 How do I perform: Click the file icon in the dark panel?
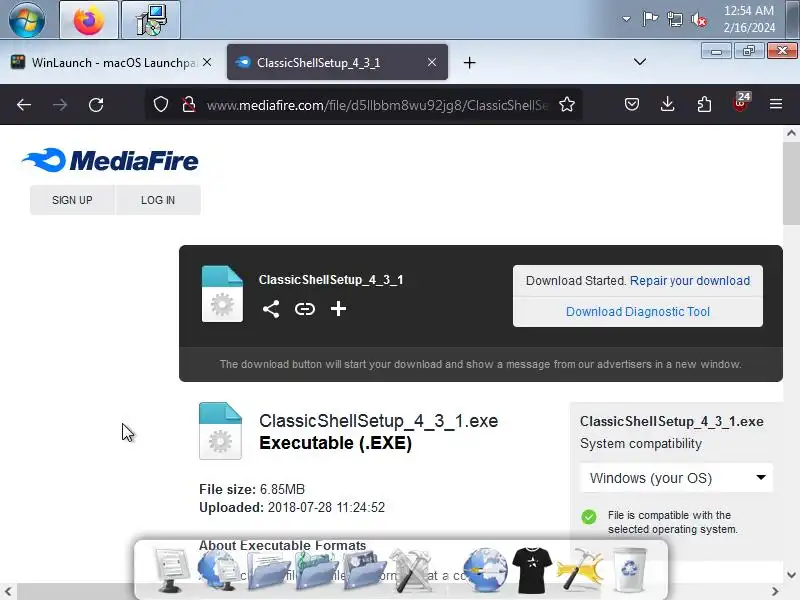coord(222,294)
